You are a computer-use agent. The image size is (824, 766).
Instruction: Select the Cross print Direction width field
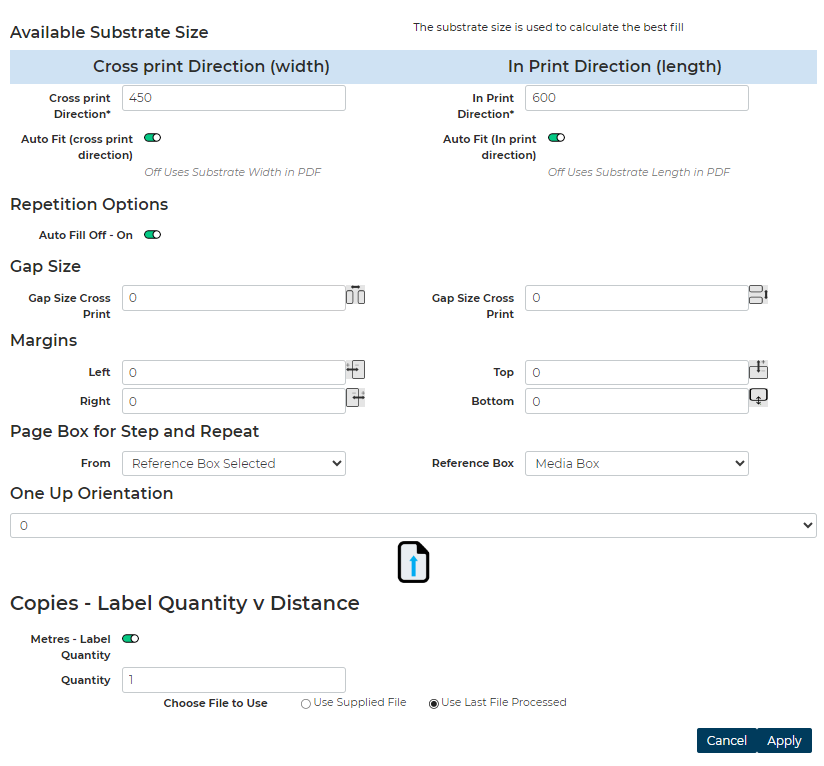coord(233,98)
